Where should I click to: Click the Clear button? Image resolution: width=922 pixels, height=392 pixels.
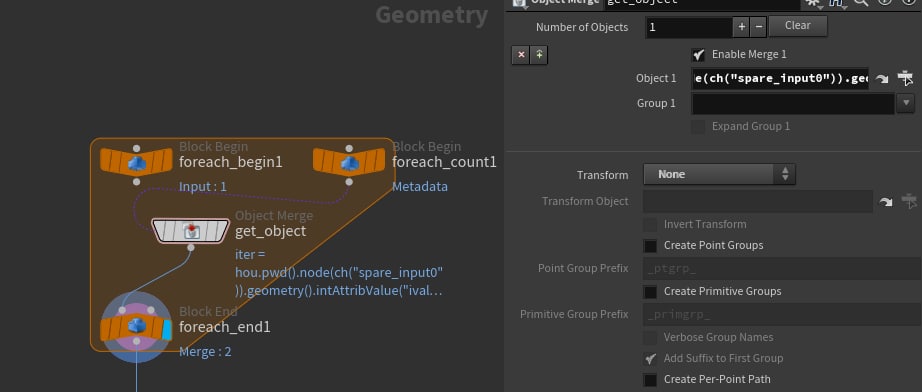(798, 26)
